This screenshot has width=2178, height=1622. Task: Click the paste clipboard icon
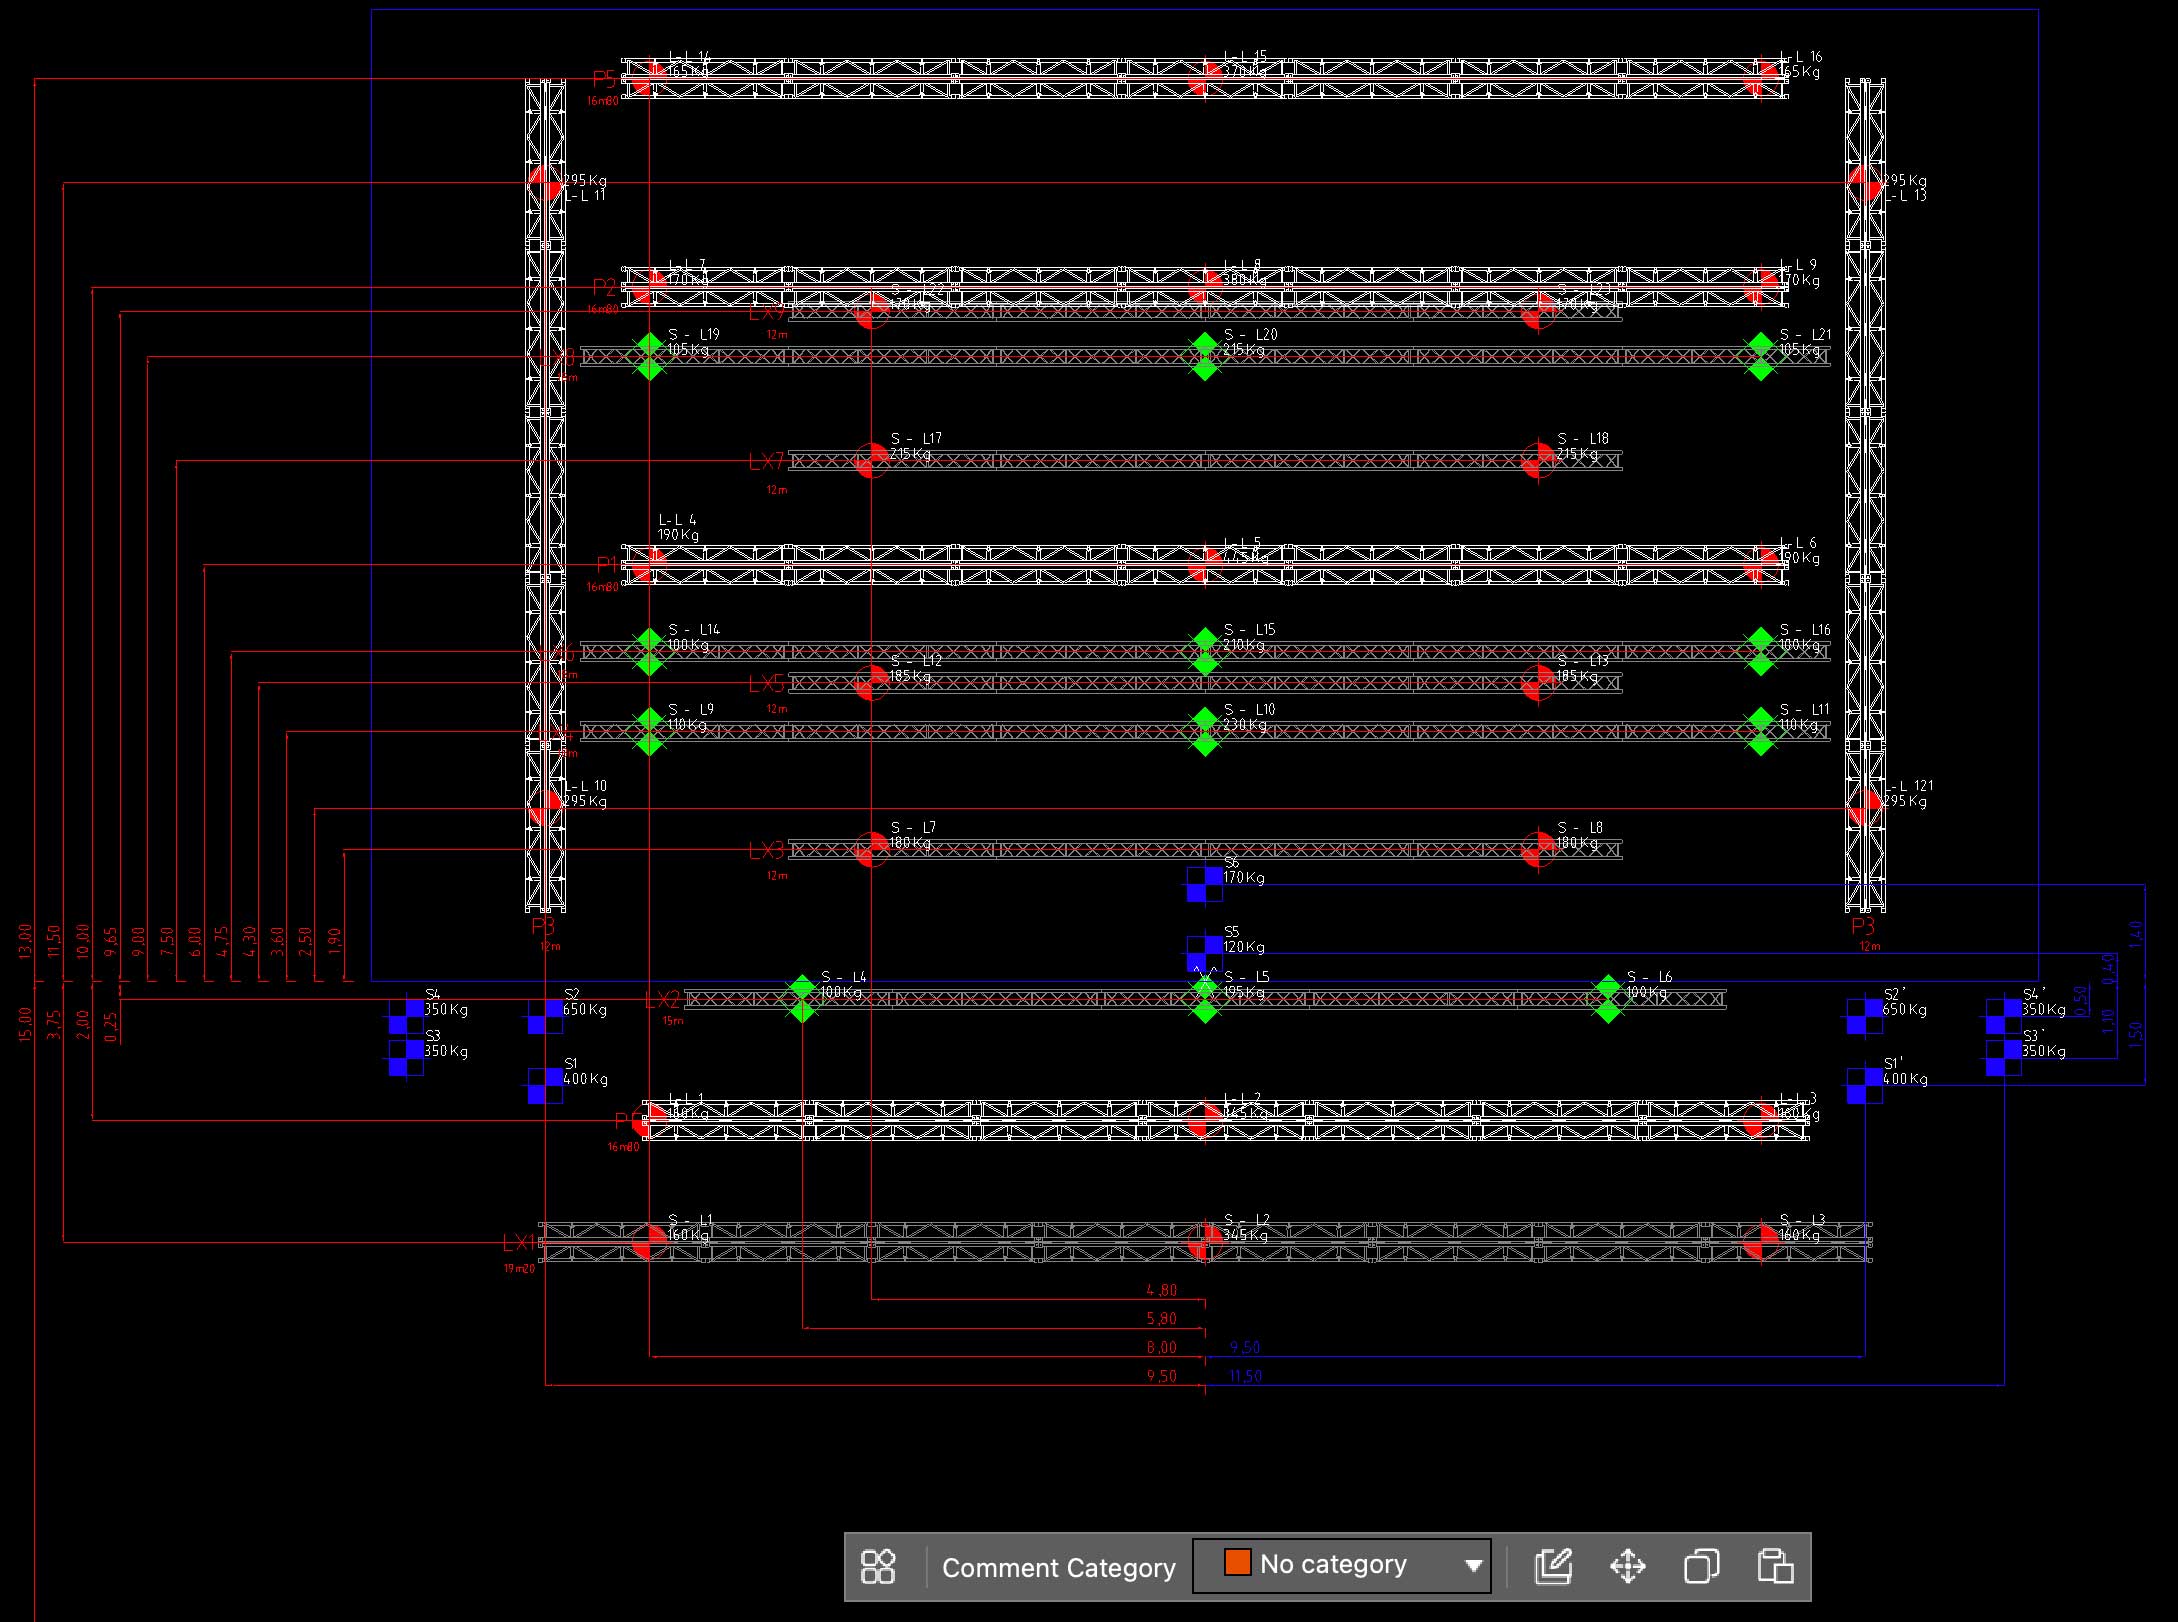[x=1775, y=1566]
